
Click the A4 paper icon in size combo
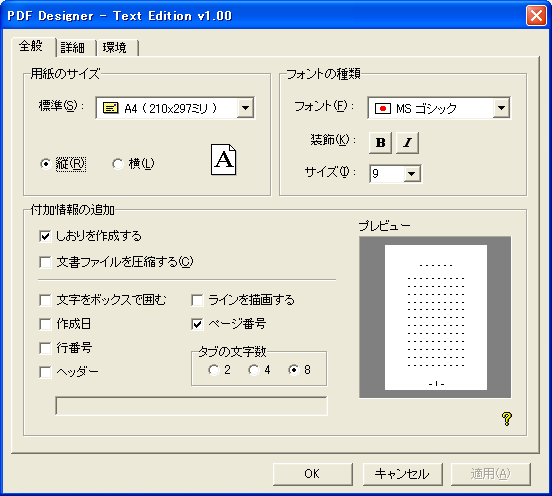point(110,108)
